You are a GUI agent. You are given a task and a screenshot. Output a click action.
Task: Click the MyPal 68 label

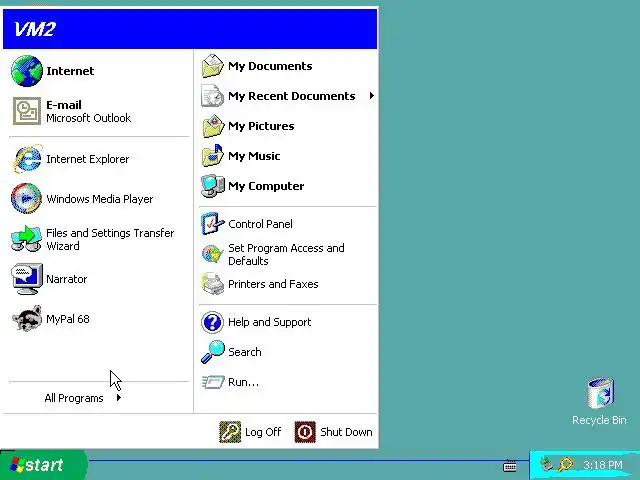[68, 319]
